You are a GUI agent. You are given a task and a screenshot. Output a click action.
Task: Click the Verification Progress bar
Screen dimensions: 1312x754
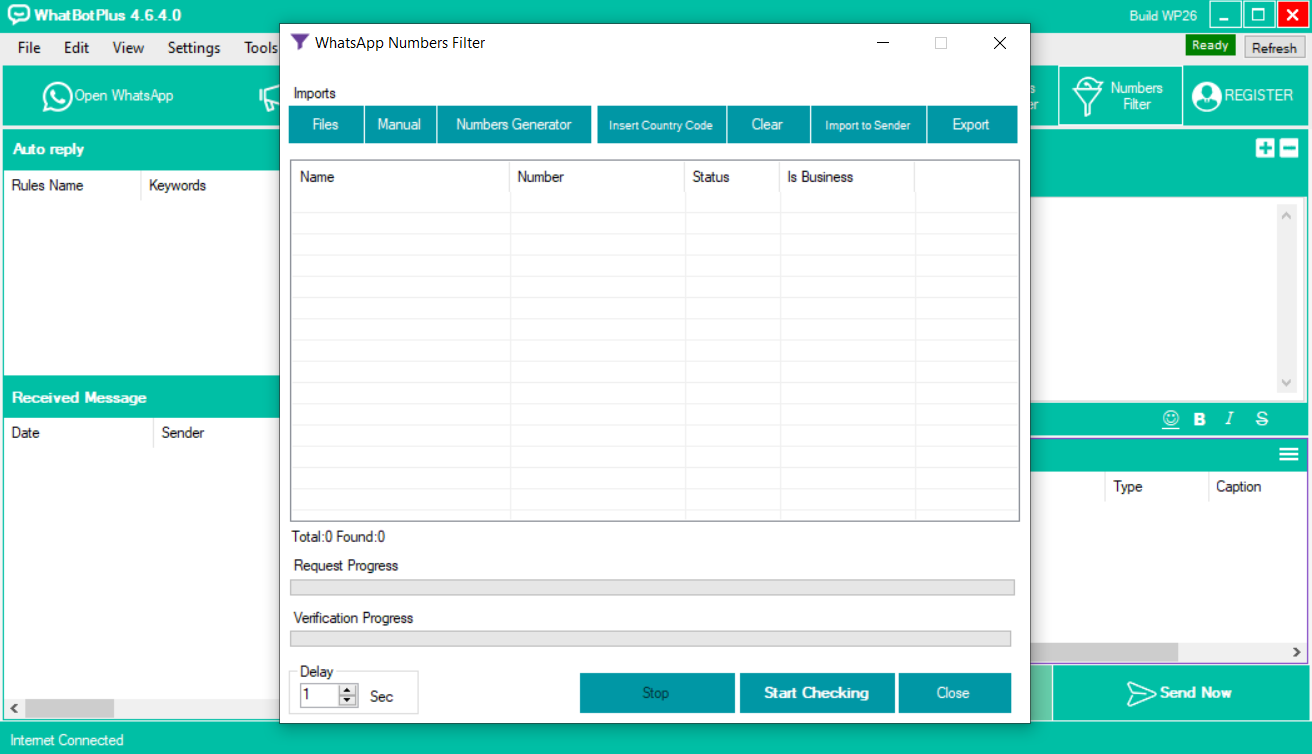[x=650, y=639]
